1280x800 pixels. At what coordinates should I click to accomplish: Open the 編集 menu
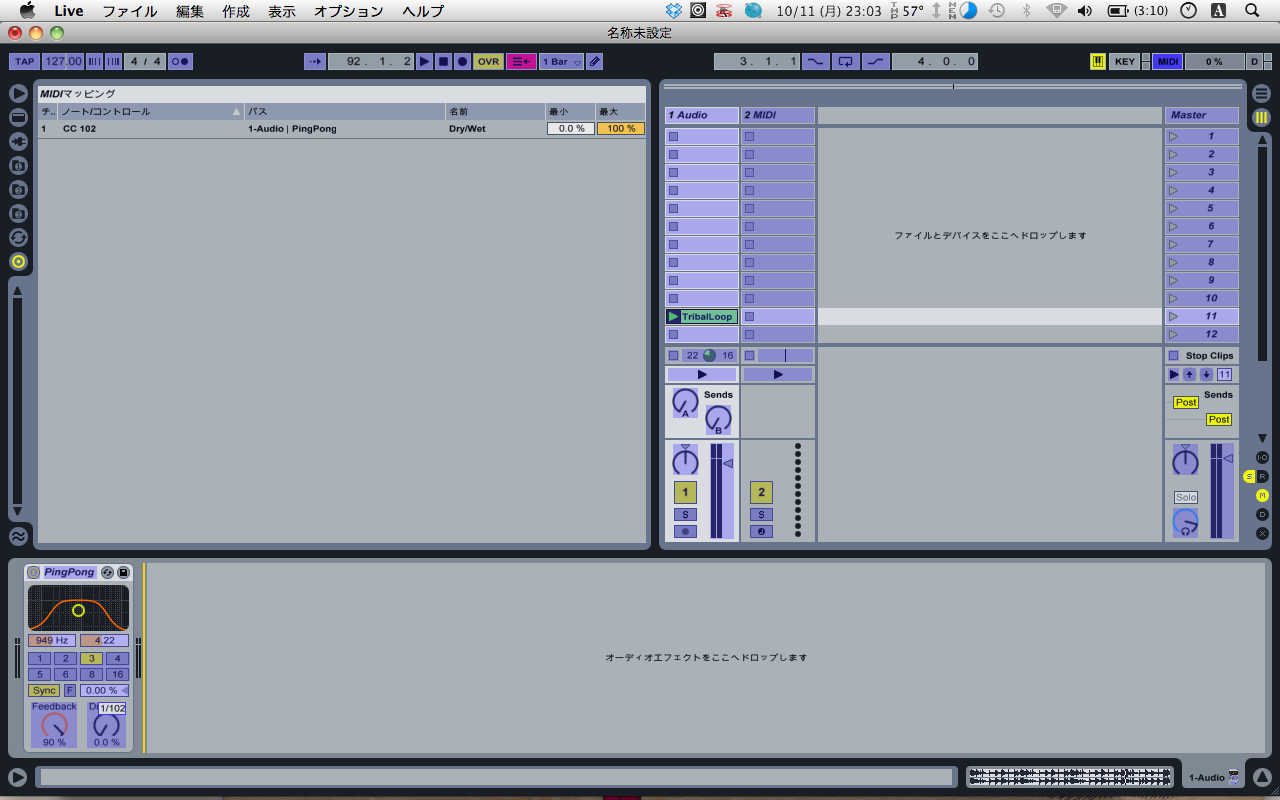(190, 11)
